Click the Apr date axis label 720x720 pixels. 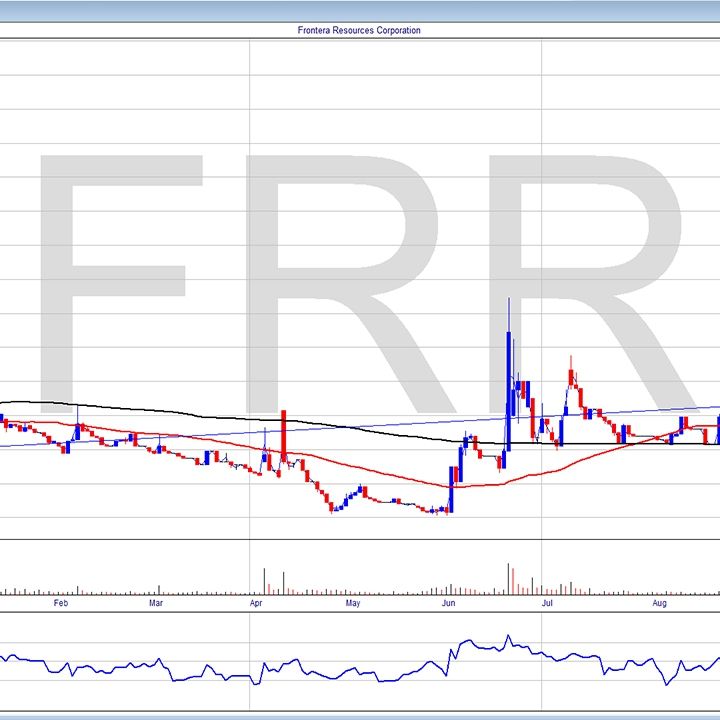[256, 604]
